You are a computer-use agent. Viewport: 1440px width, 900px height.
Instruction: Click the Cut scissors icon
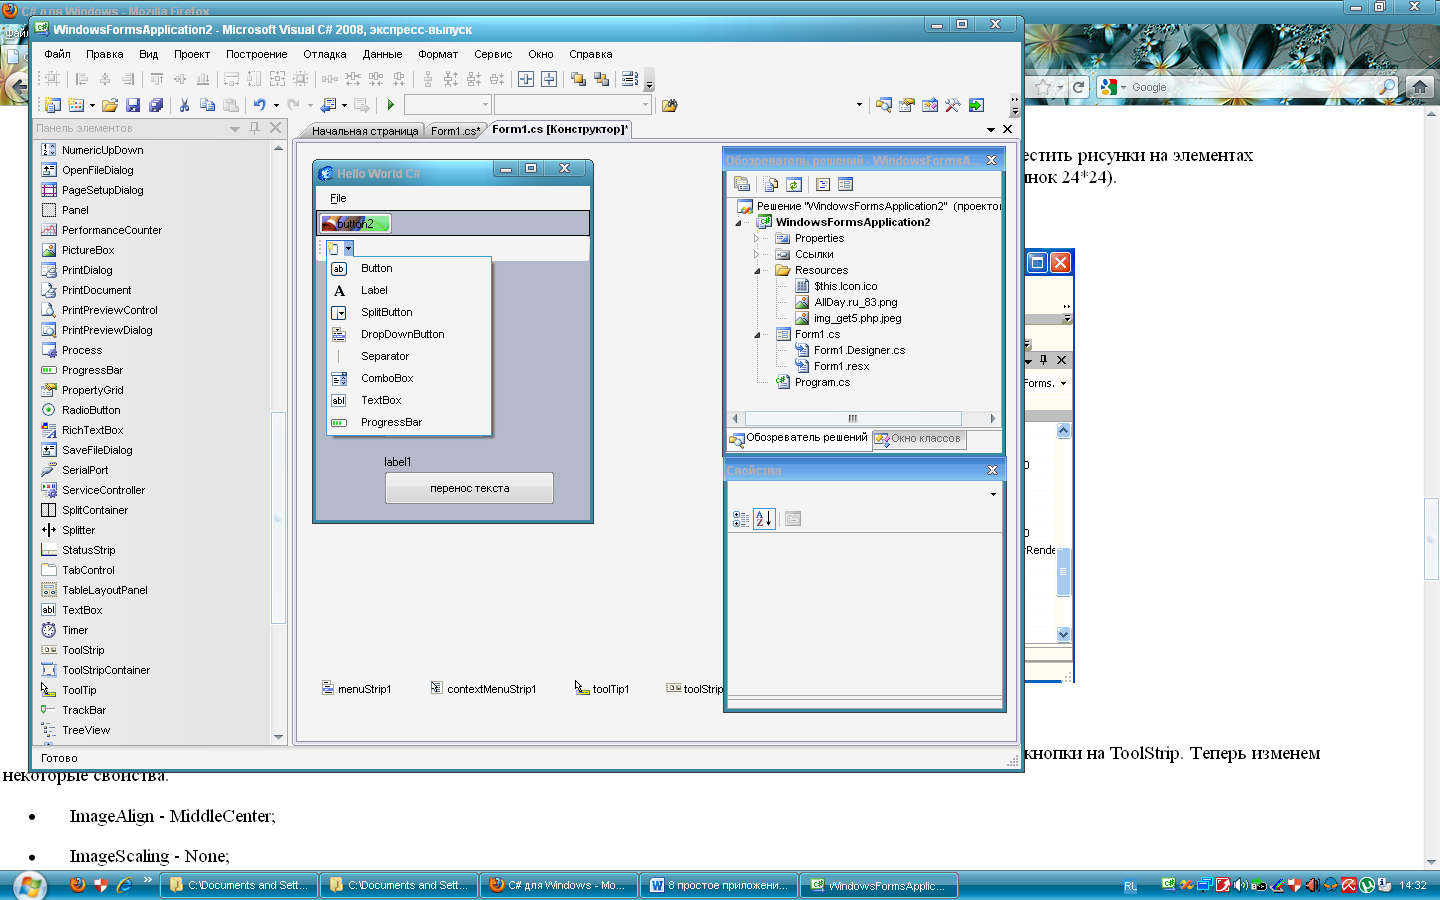click(184, 105)
